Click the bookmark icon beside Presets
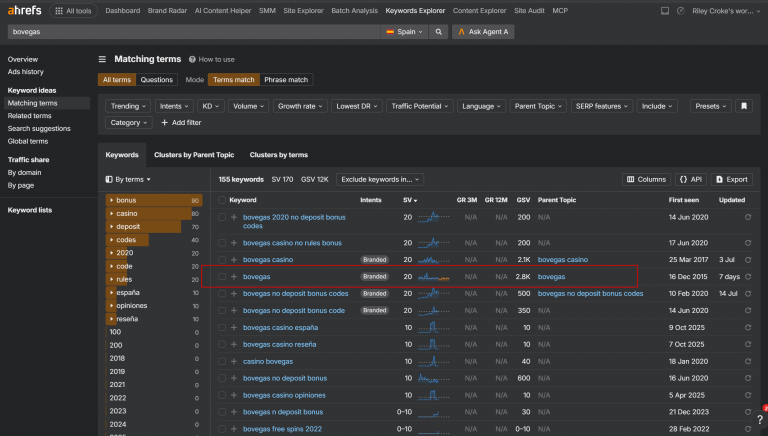 coord(744,106)
